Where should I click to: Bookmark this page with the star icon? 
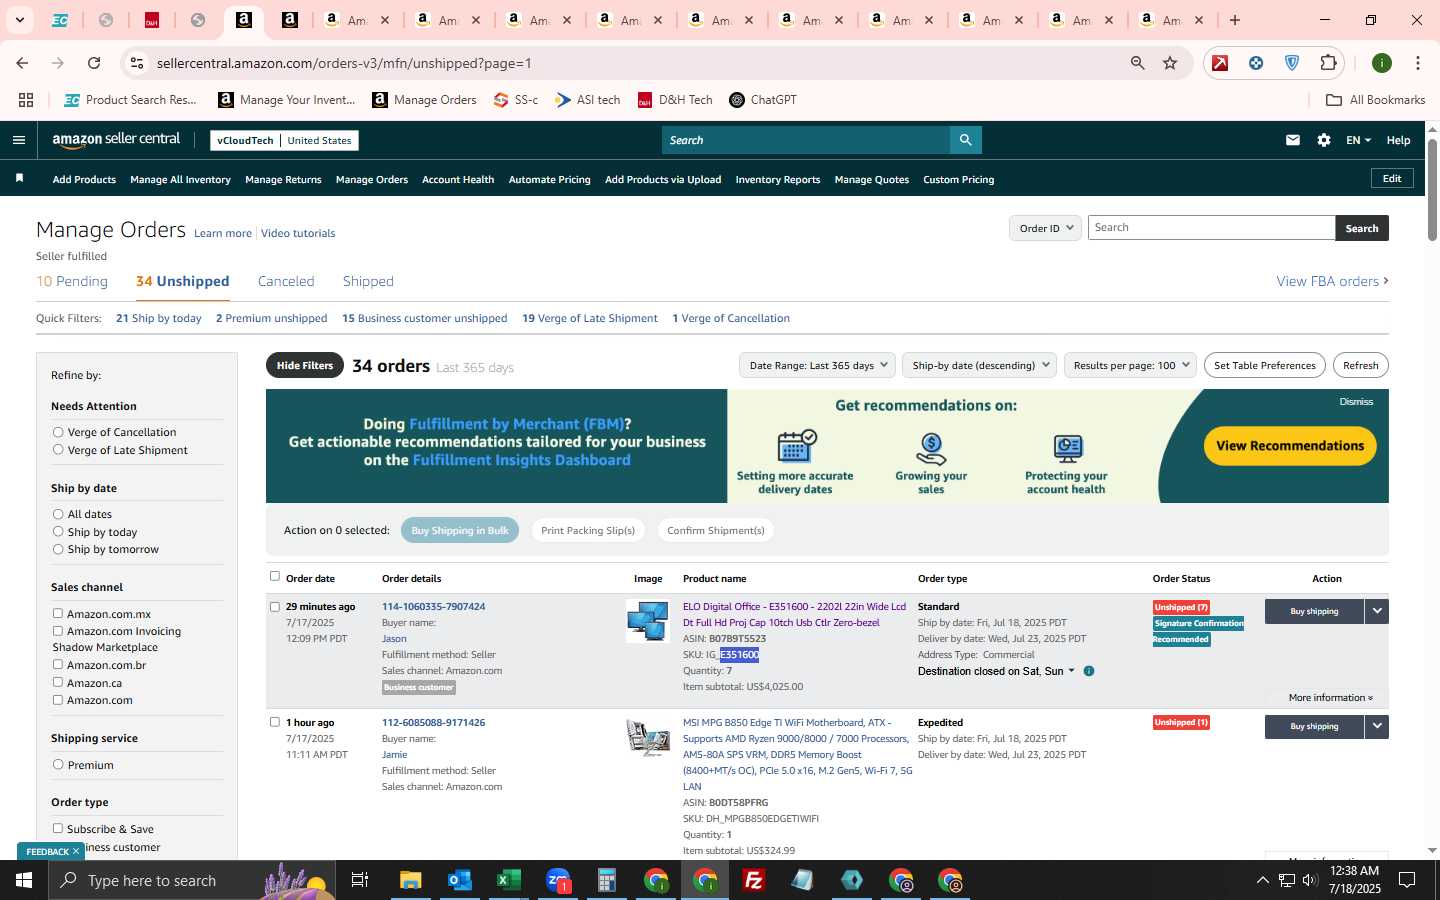(x=1170, y=63)
